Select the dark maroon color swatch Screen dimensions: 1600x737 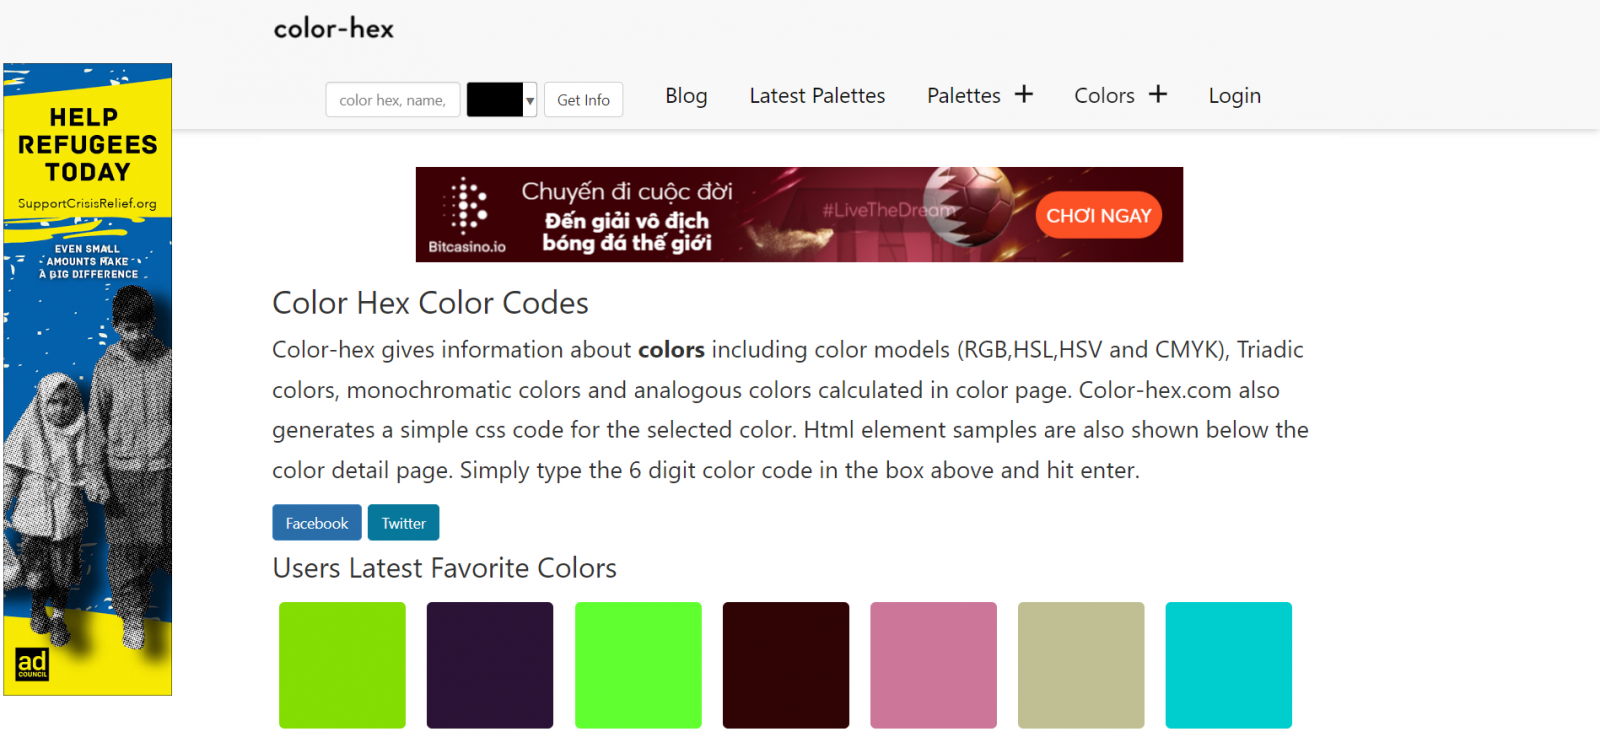[786, 665]
